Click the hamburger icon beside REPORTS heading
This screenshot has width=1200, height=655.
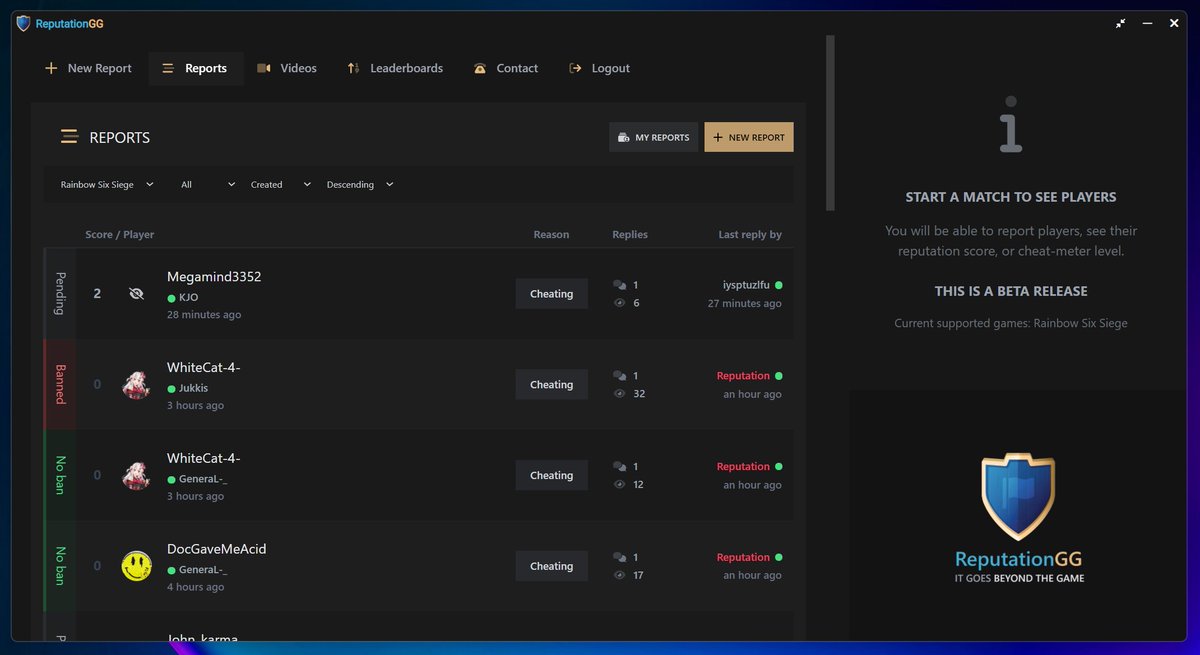point(69,137)
